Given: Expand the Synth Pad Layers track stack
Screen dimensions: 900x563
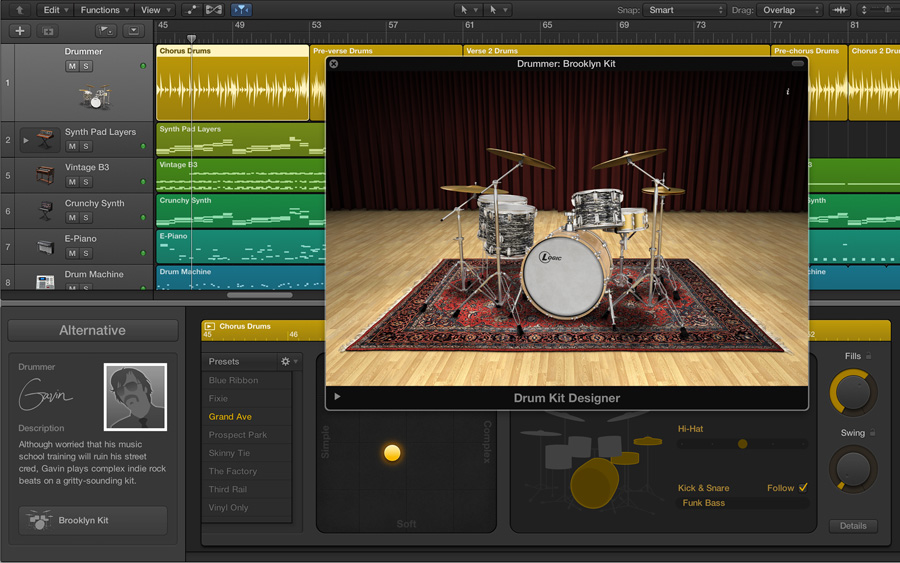Looking at the screenshot, I should click(26, 140).
